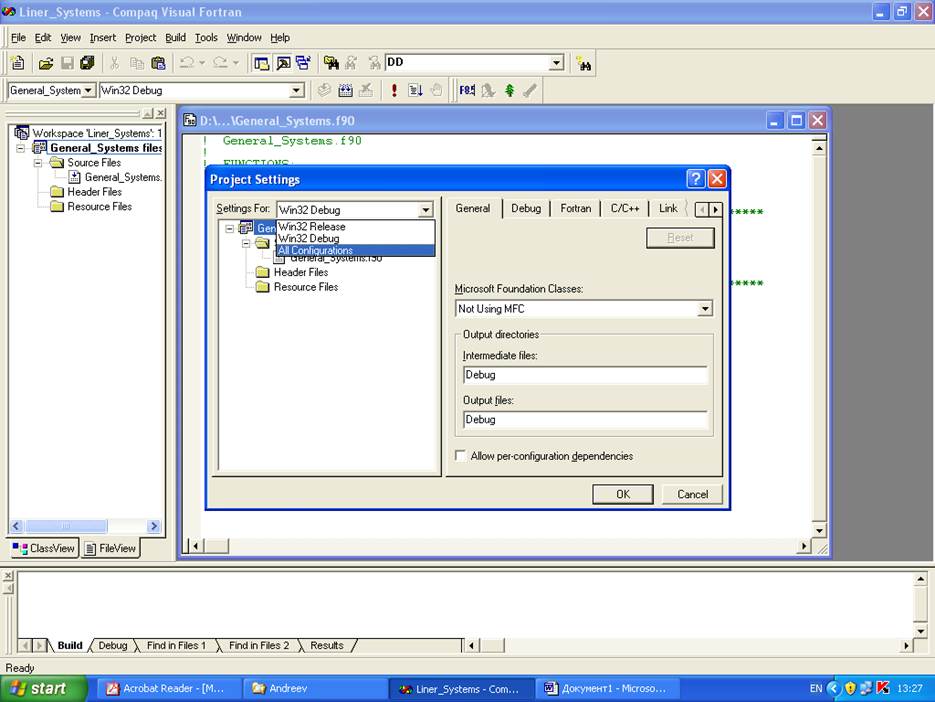Switch to the Link settings tab
Screen dimensions: 935x702
[x=668, y=209]
